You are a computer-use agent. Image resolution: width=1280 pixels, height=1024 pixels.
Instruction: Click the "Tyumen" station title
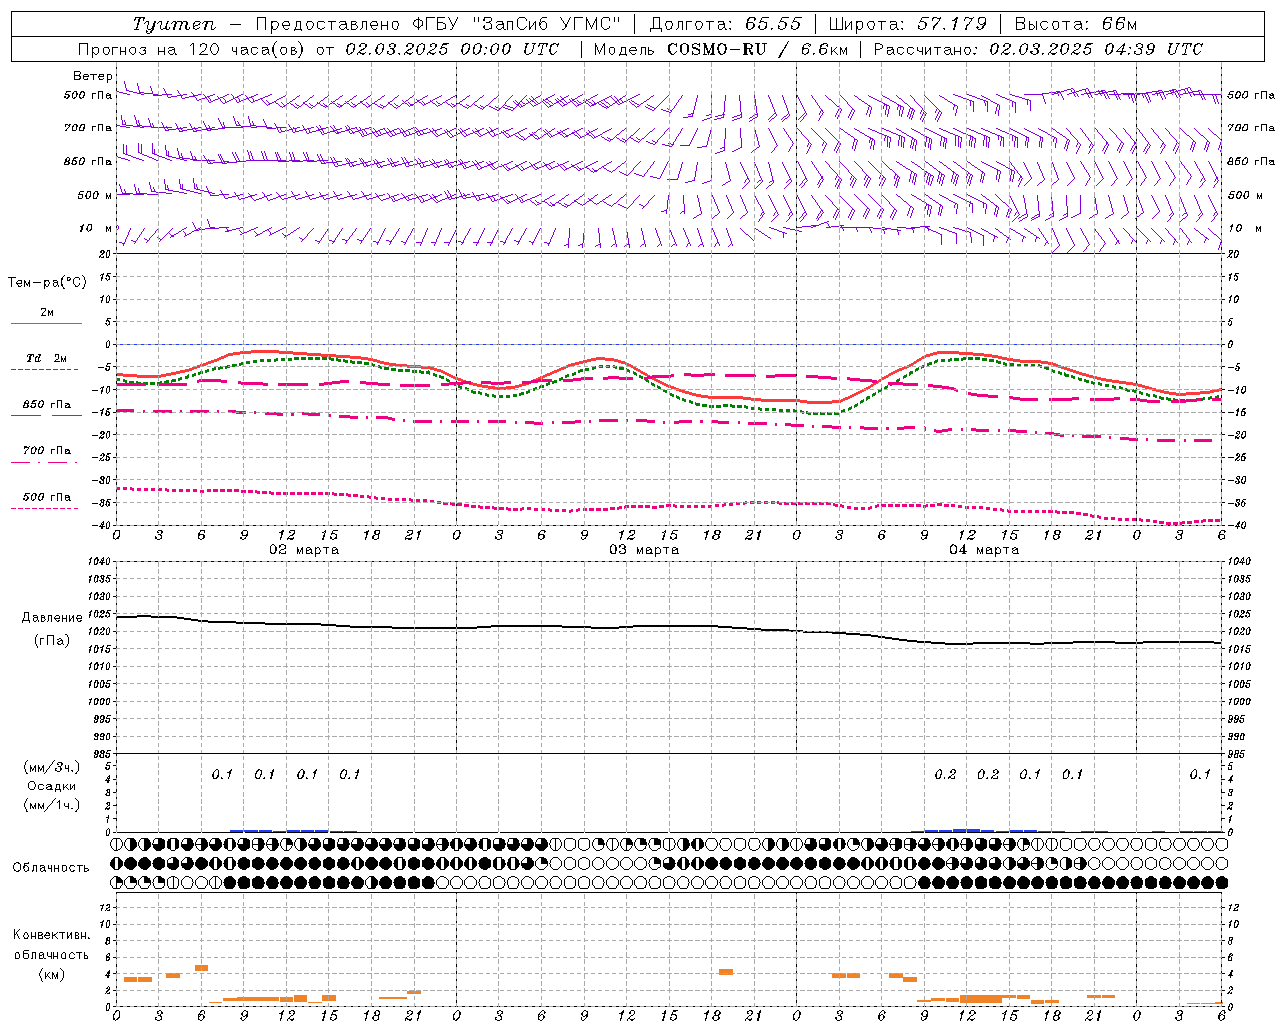pos(174,24)
